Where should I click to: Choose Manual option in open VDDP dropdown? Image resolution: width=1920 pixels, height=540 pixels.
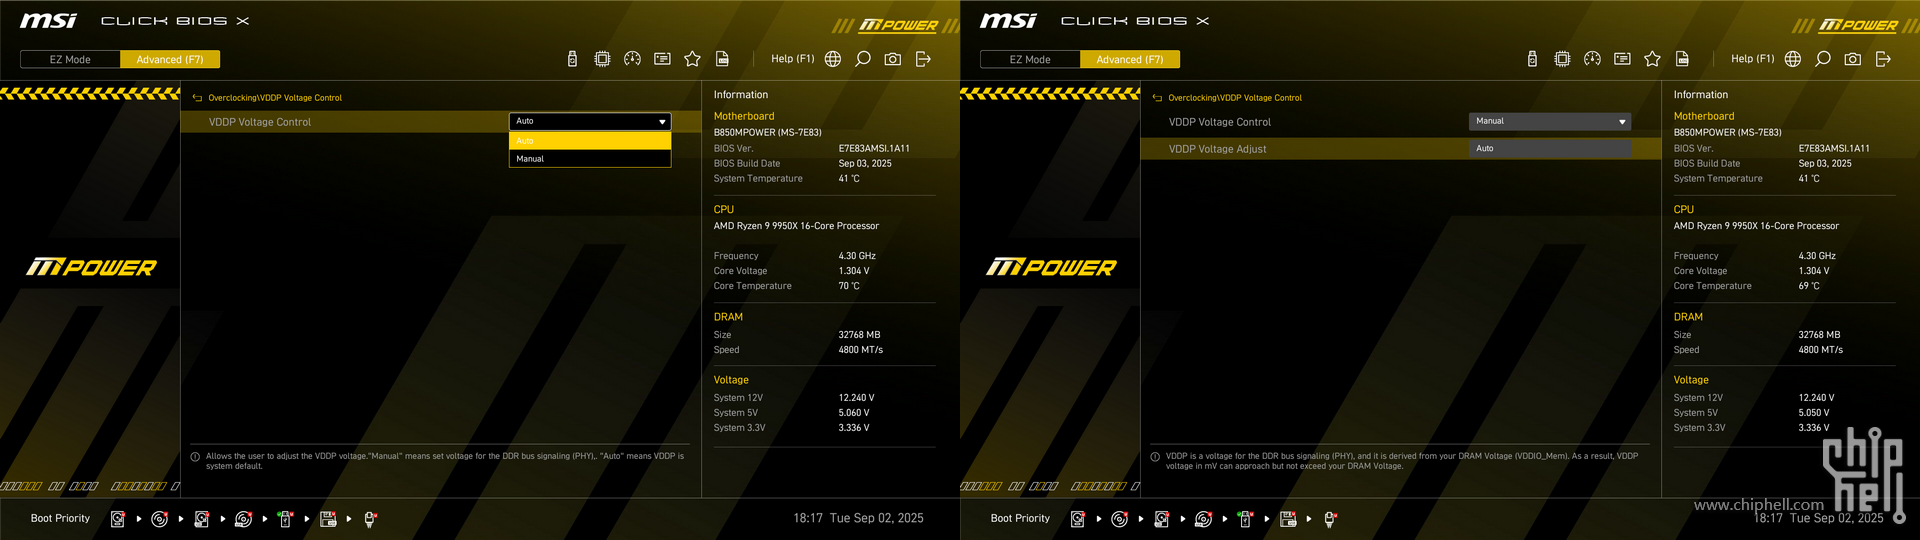tap(590, 159)
